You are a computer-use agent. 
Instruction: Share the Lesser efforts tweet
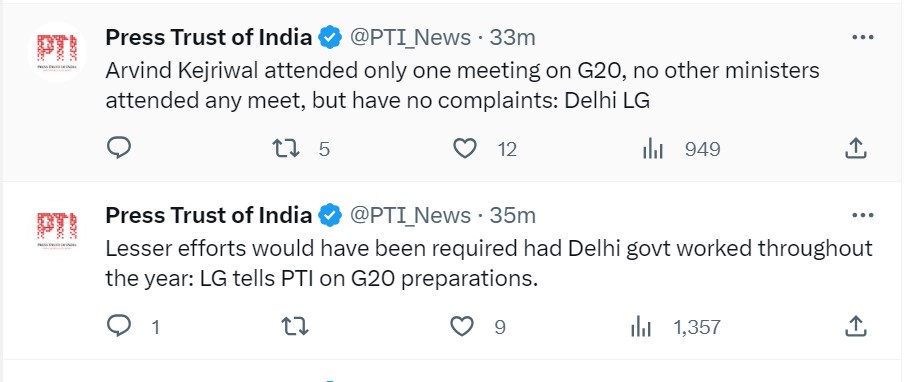click(x=855, y=326)
